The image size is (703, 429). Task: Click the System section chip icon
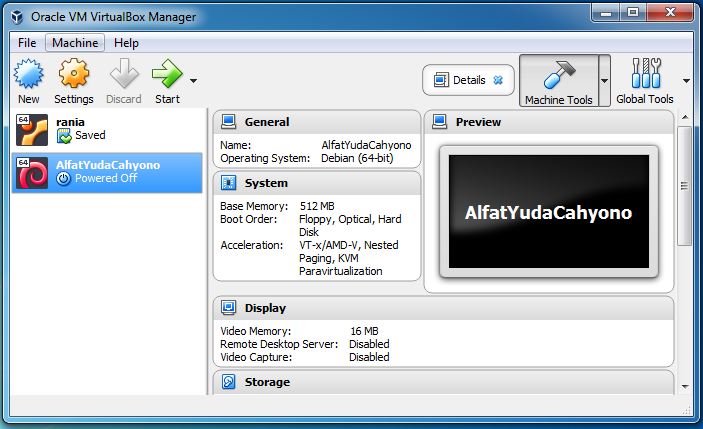pos(229,183)
